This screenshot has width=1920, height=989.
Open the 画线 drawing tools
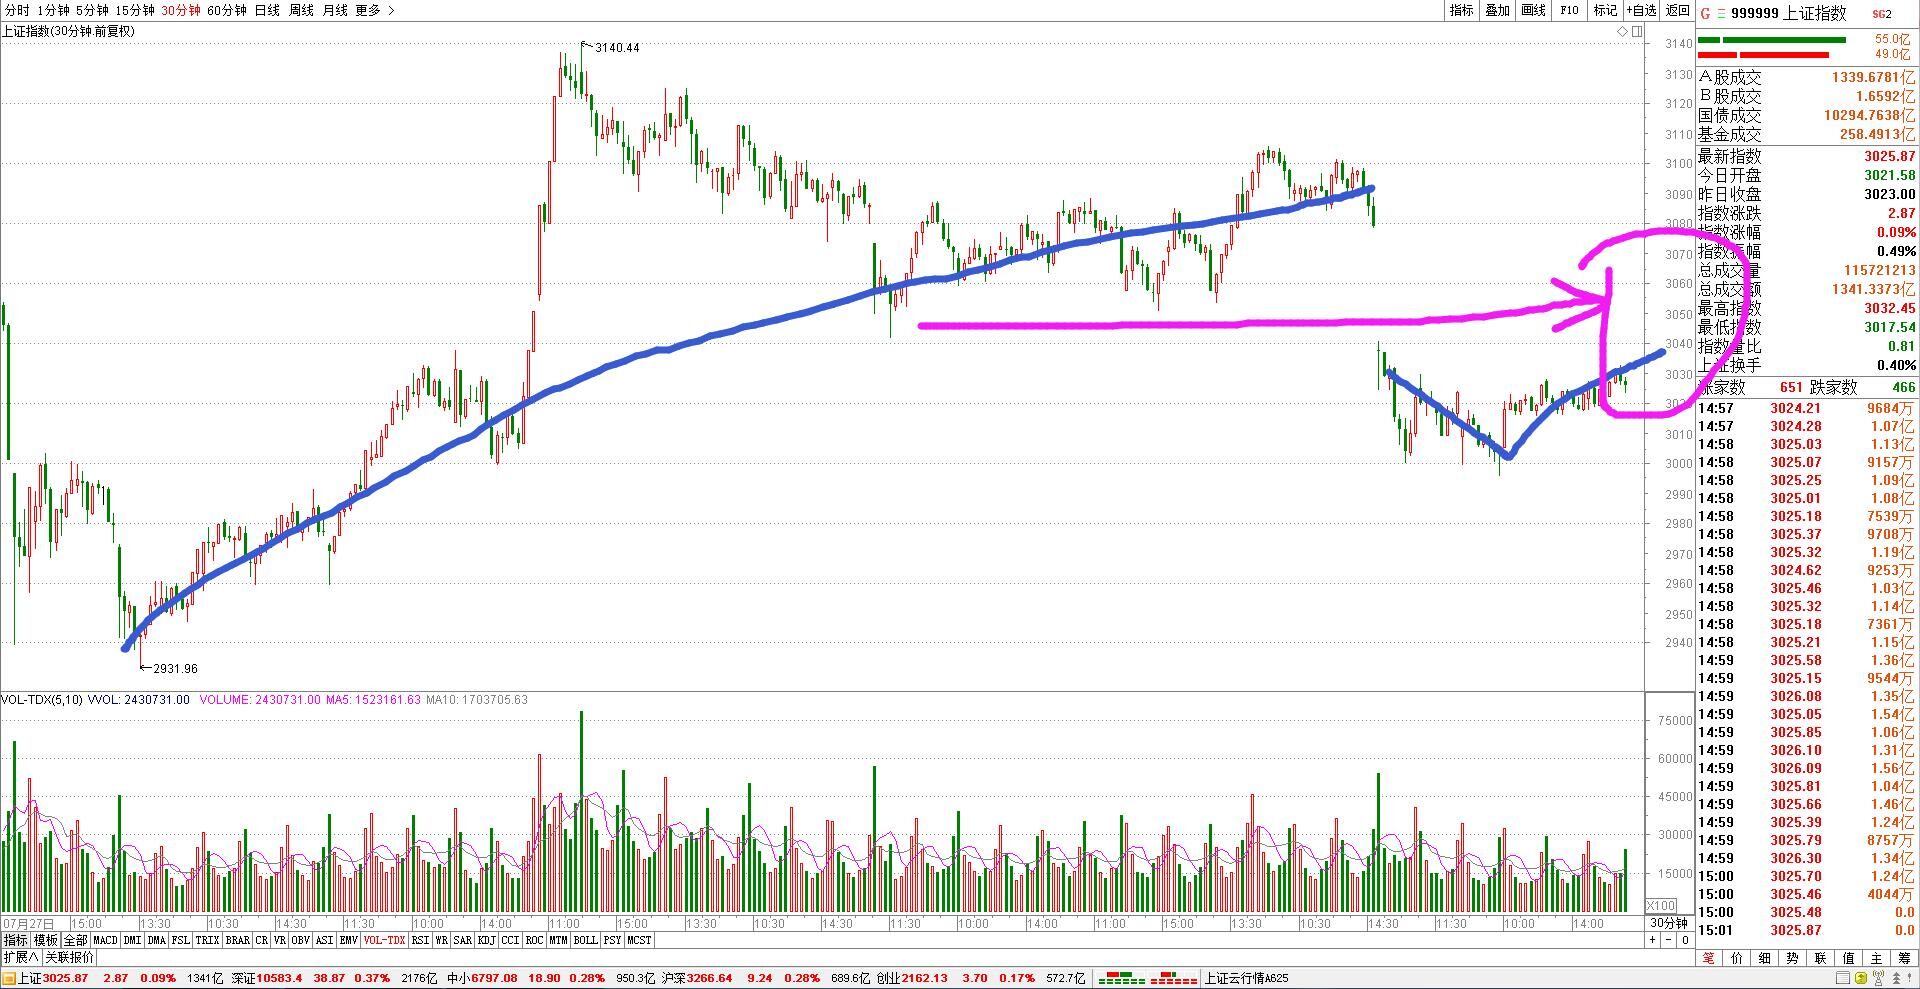pyautogui.click(x=1533, y=10)
